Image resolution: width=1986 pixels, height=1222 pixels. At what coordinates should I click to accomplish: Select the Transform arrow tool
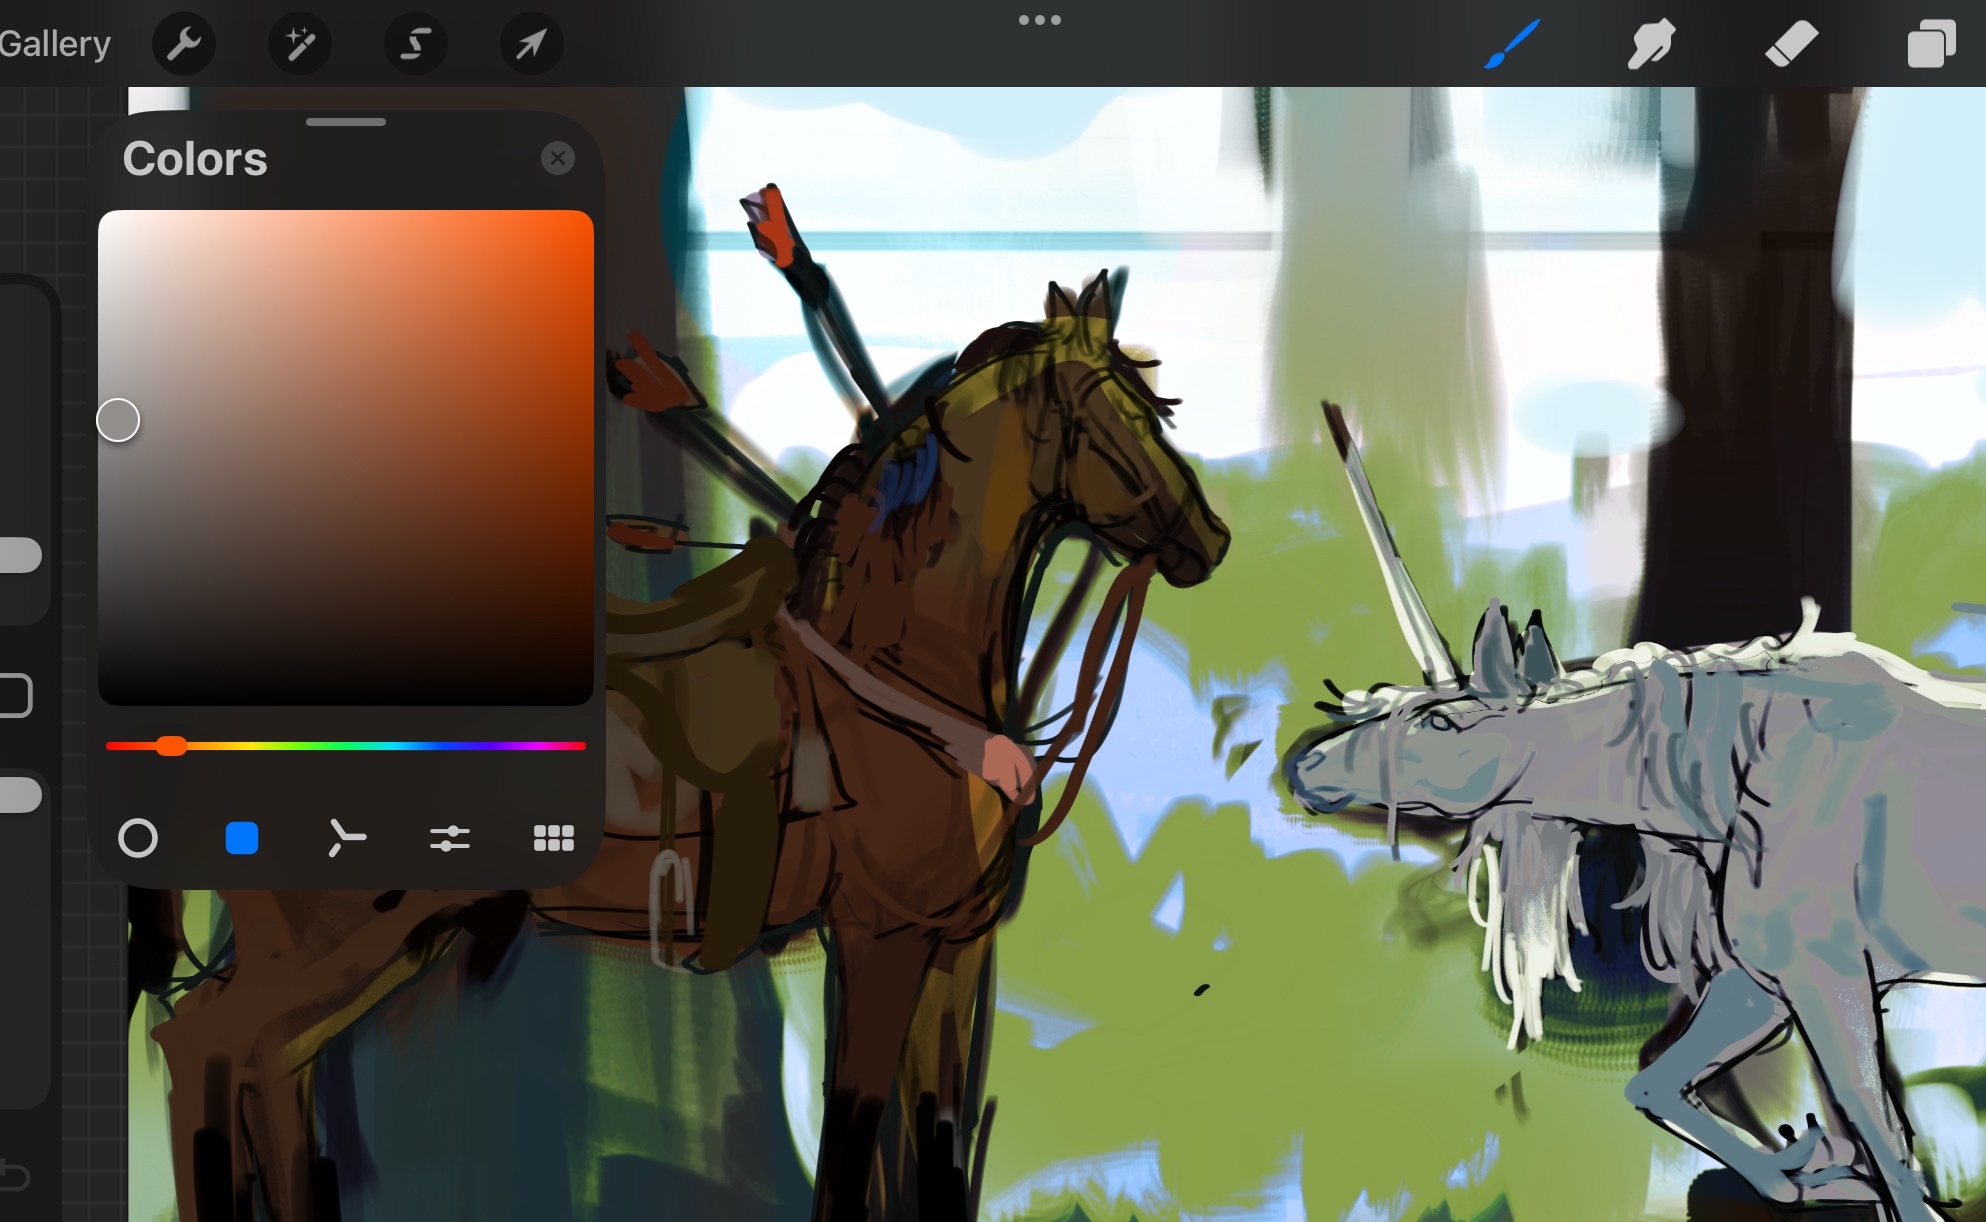[531, 44]
